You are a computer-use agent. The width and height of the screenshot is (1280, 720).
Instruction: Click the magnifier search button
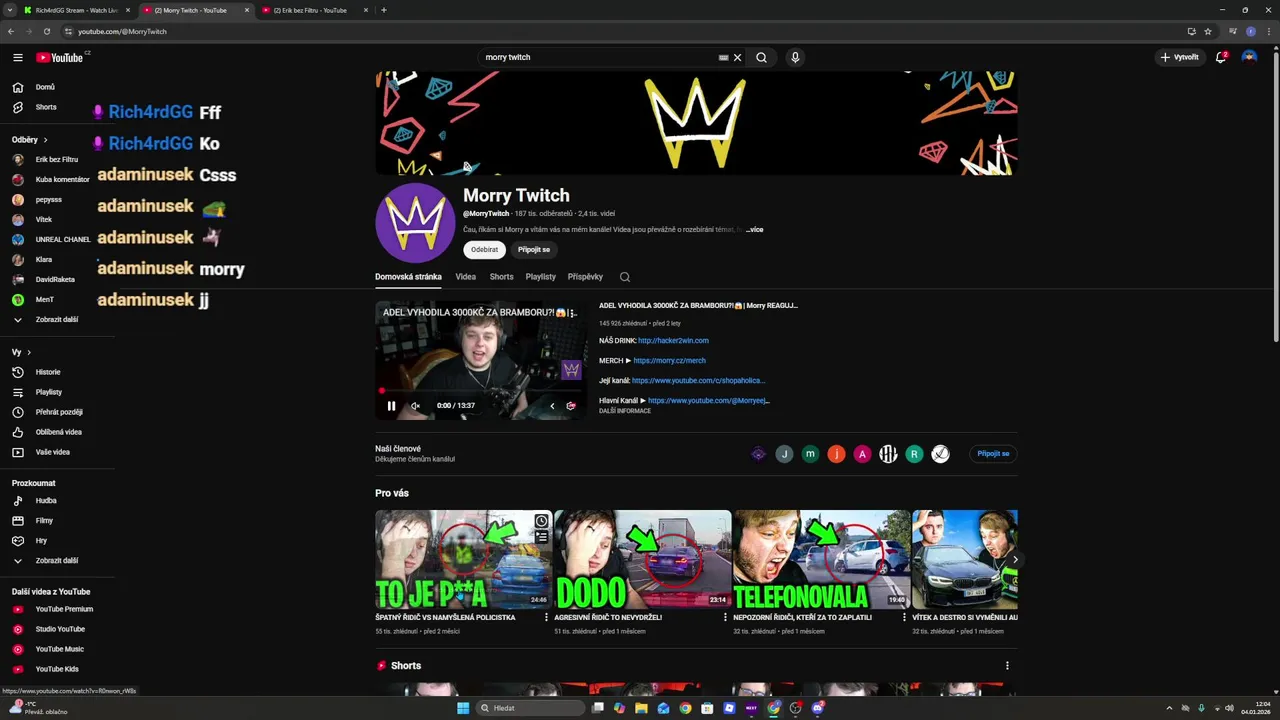(x=761, y=58)
